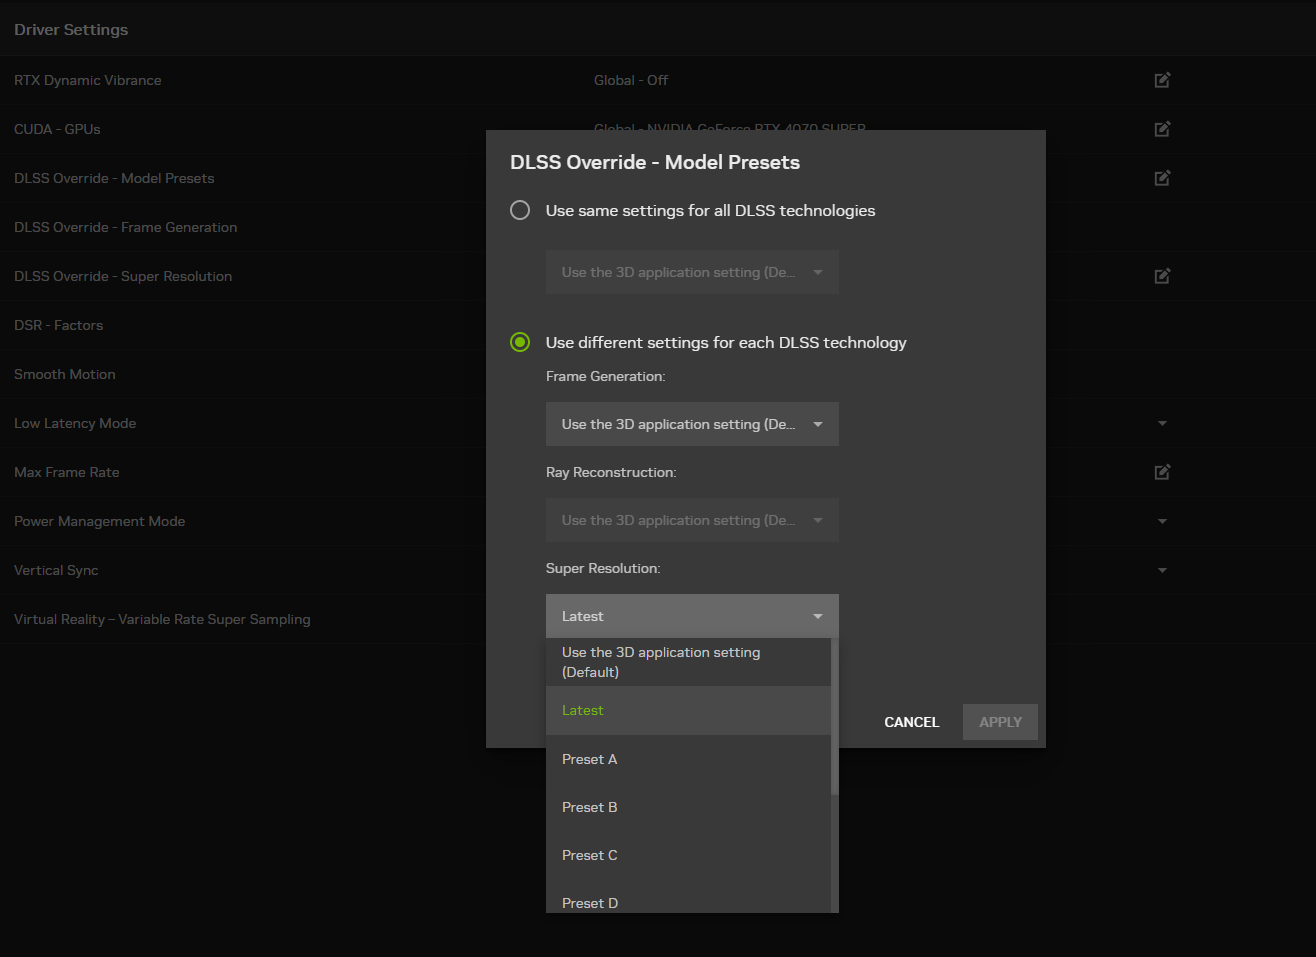Edit the RTX Dynamic Vibrance setting
The height and width of the screenshot is (957, 1316).
(1162, 80)
